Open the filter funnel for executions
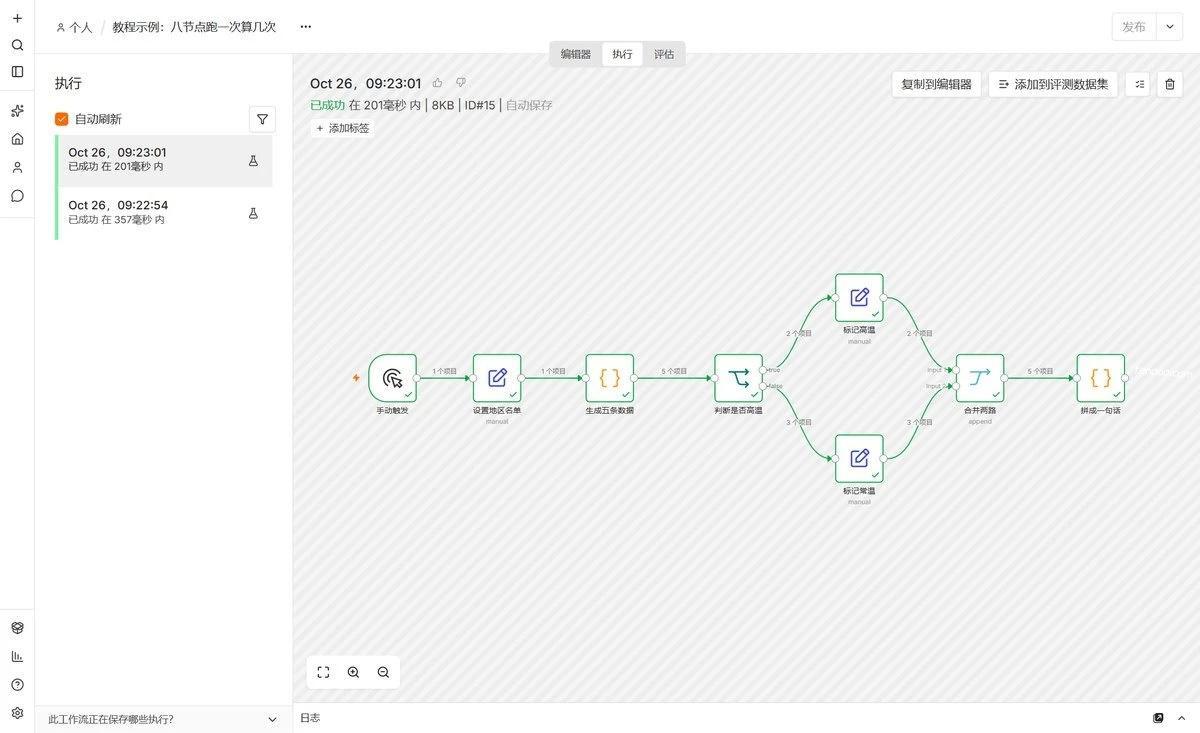Screen dimensions: 1200x733 point(262,119)
